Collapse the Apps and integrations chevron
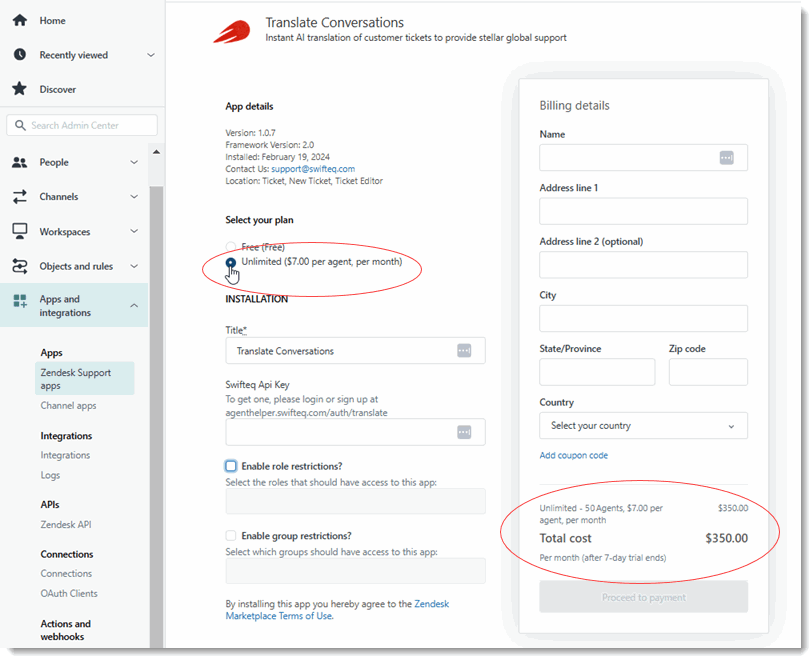The height and width of the screenshot is (656, 809). point(134,306)
